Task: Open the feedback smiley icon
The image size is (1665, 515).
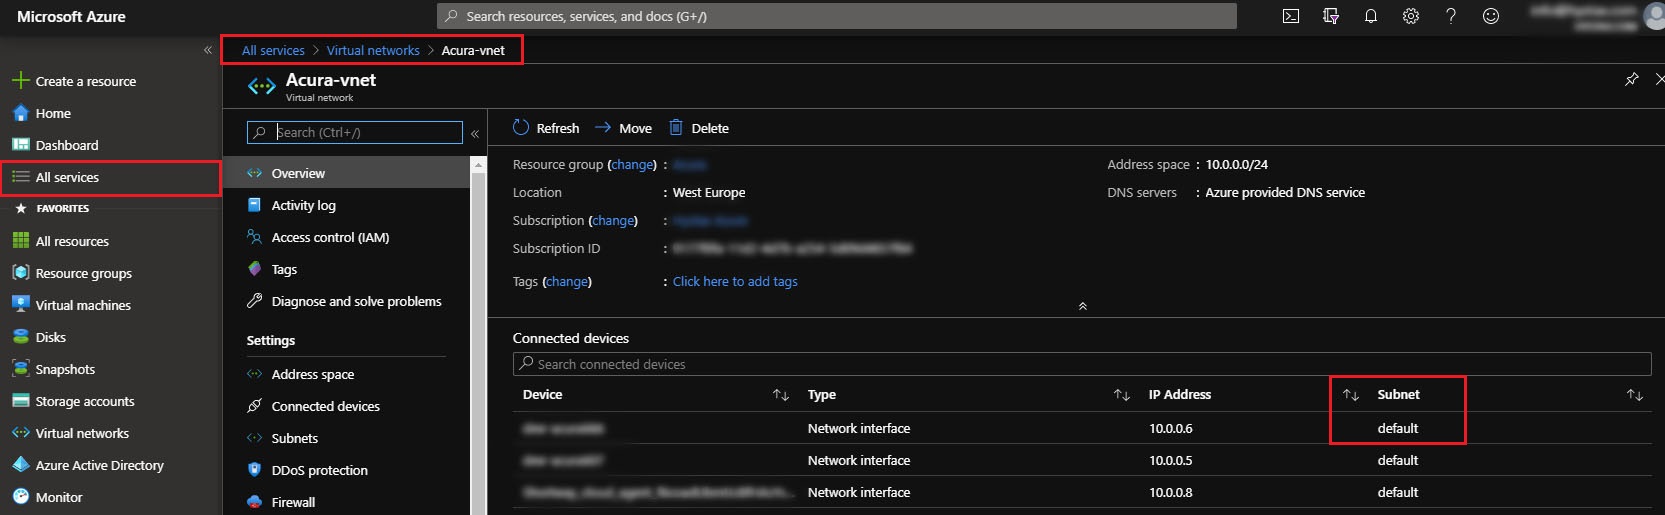Action: pyautogui.click(x=1491, y=16)
